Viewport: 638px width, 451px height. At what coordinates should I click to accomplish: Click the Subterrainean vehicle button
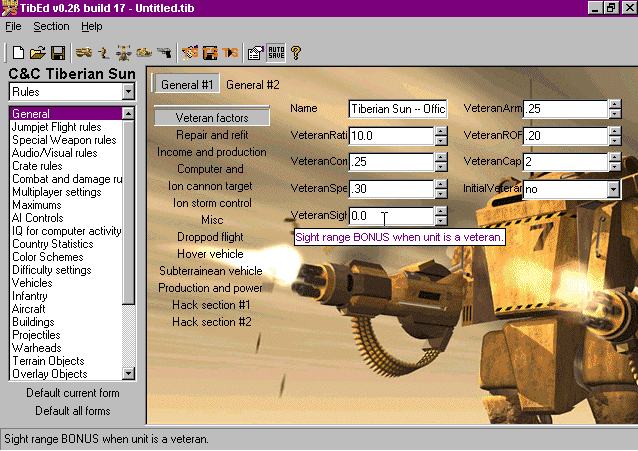click(212, 271)
